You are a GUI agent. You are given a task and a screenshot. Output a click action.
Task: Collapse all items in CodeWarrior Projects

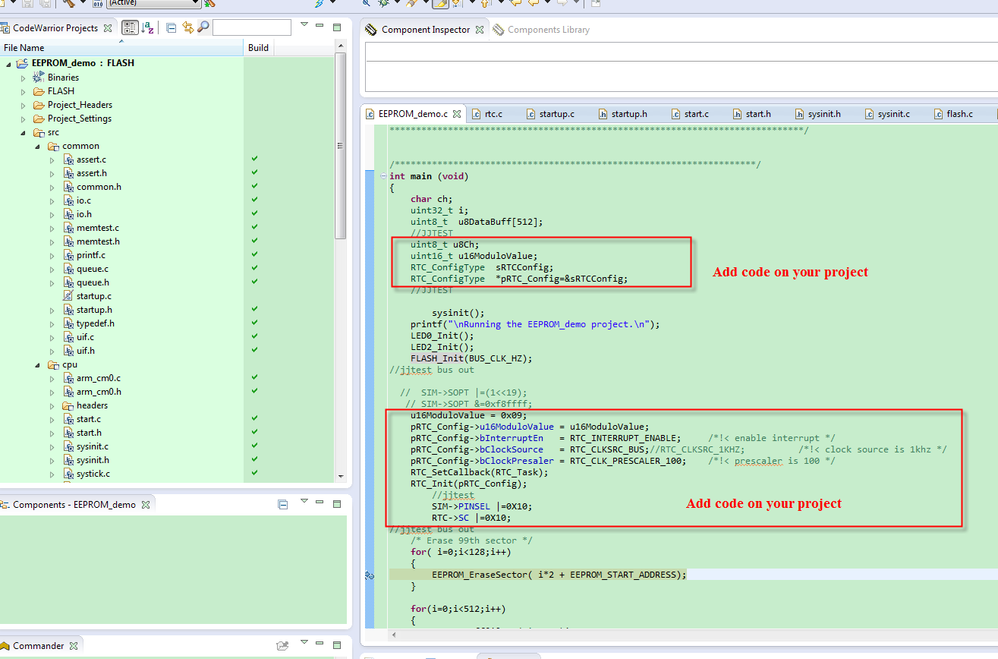[x=171, y=27]
